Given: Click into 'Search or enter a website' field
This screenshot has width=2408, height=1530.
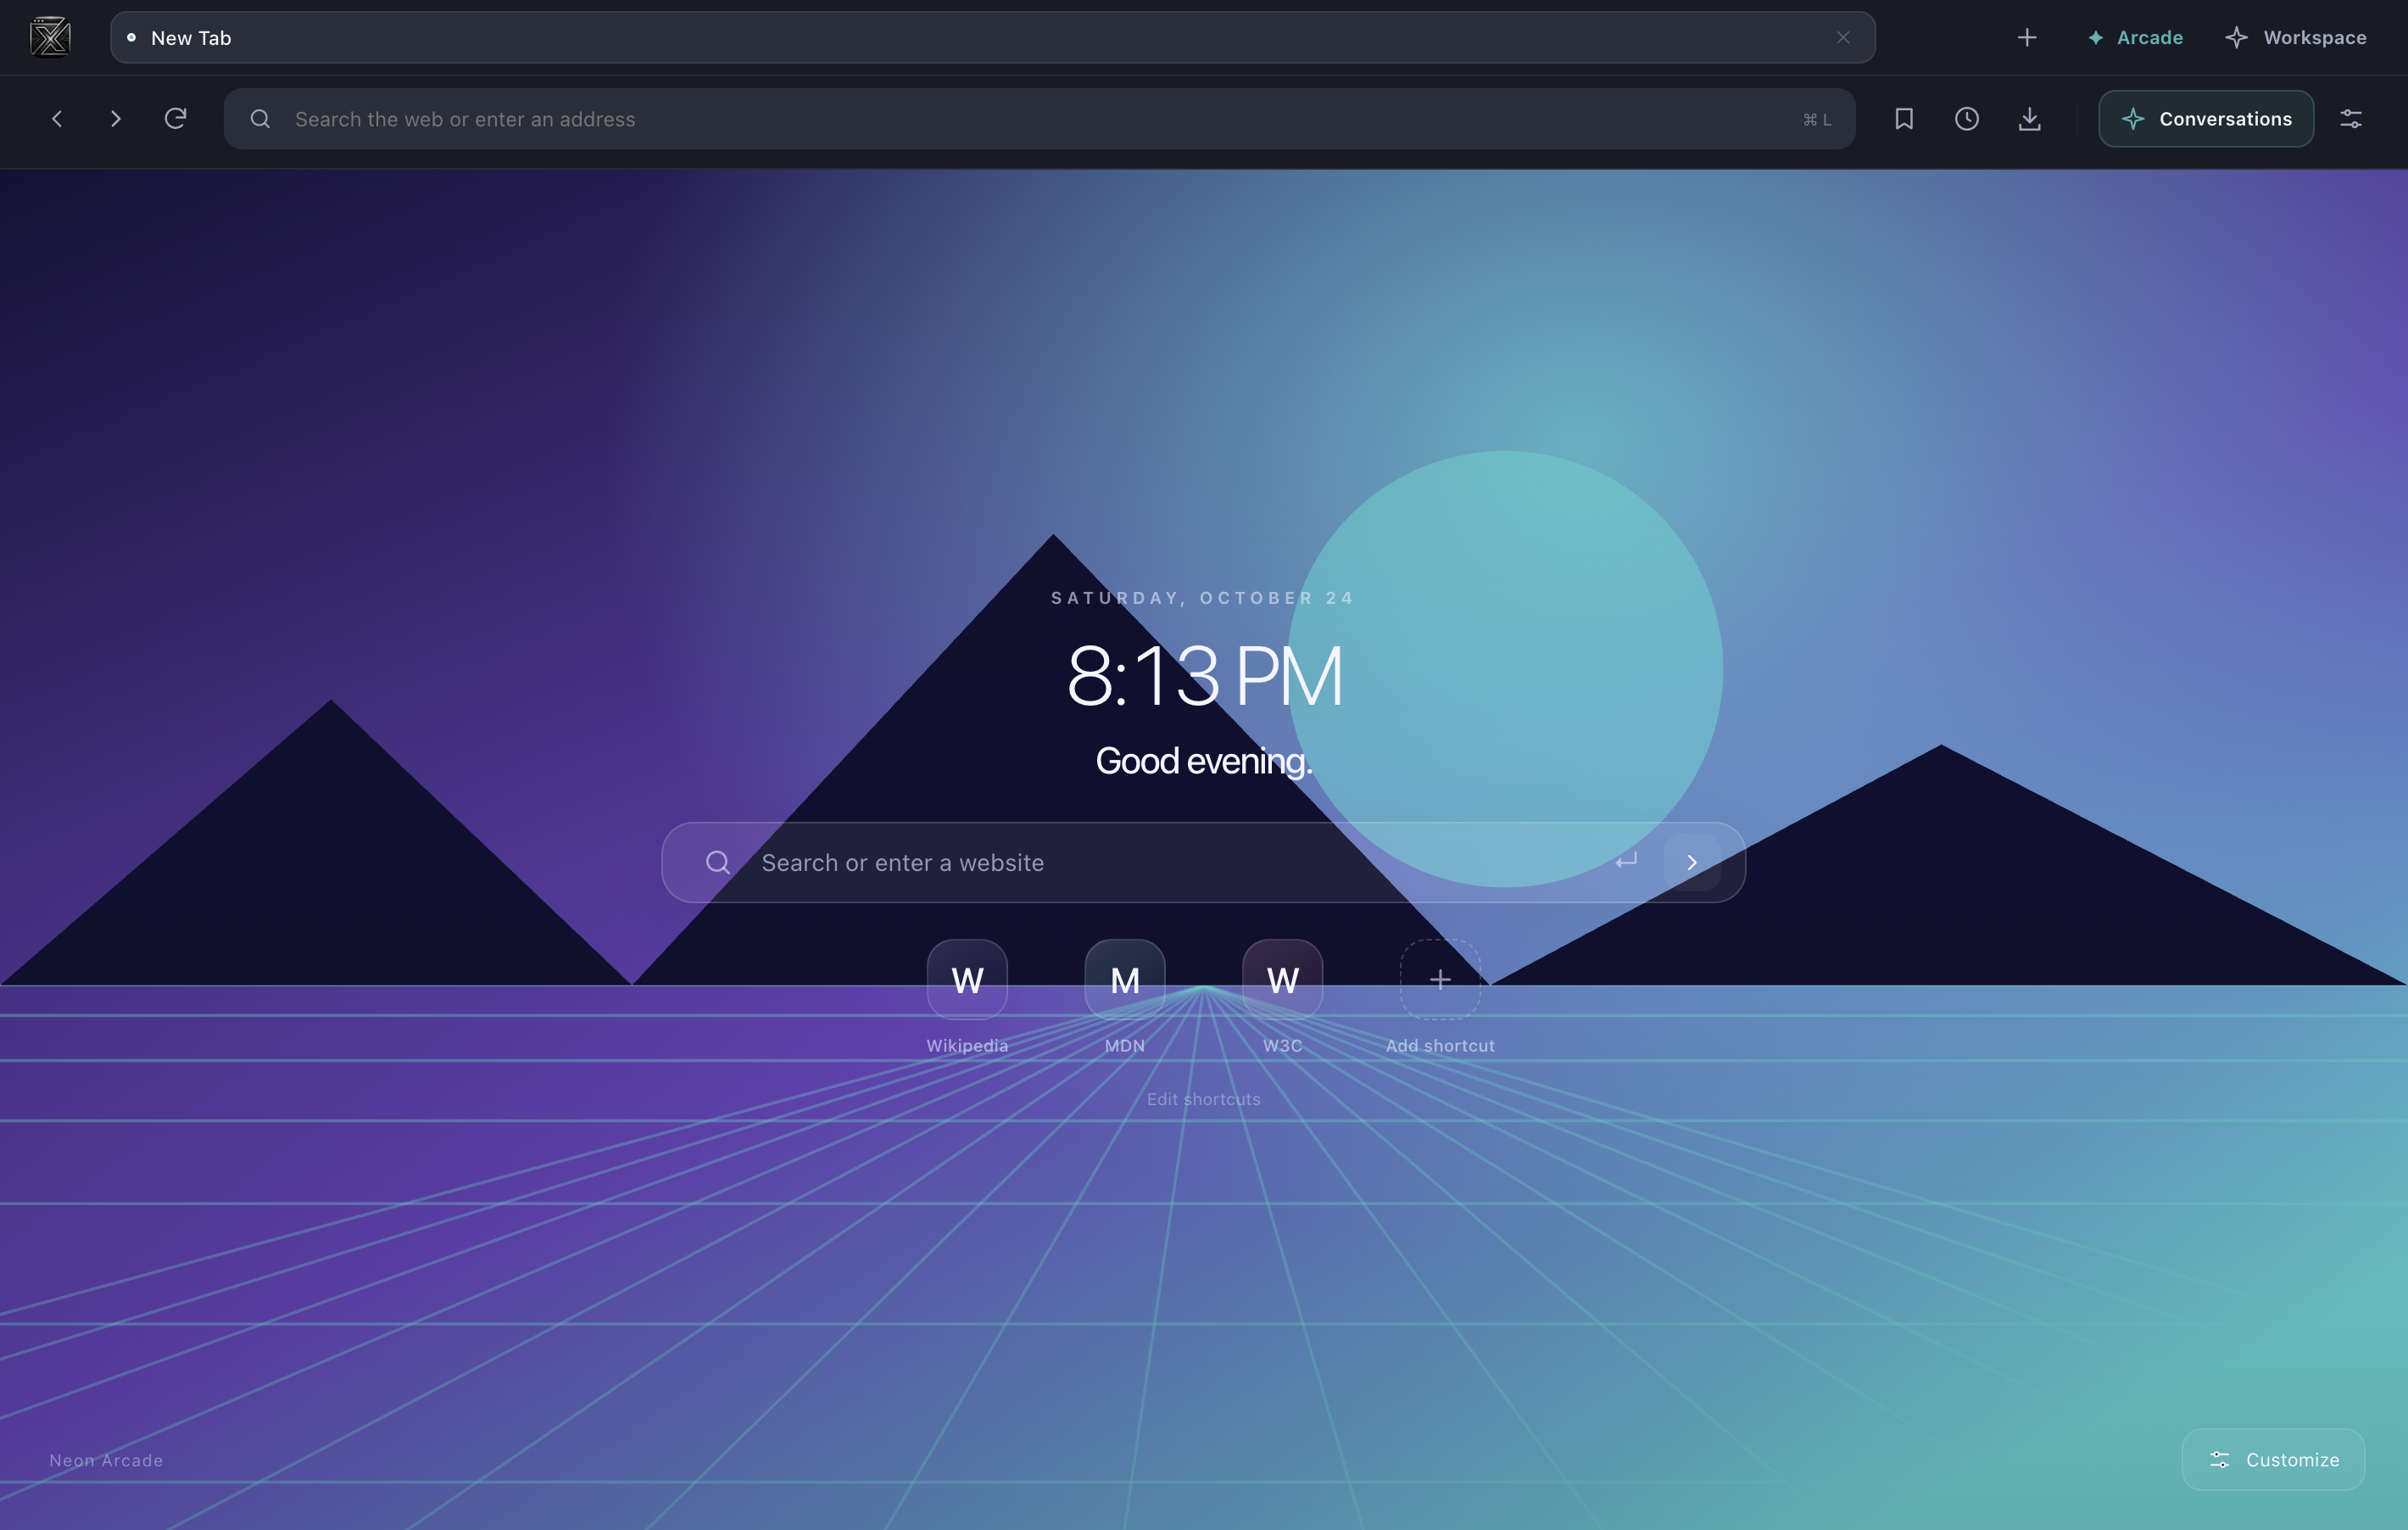Looking at the screenshot, I should tap(1203, 863).
